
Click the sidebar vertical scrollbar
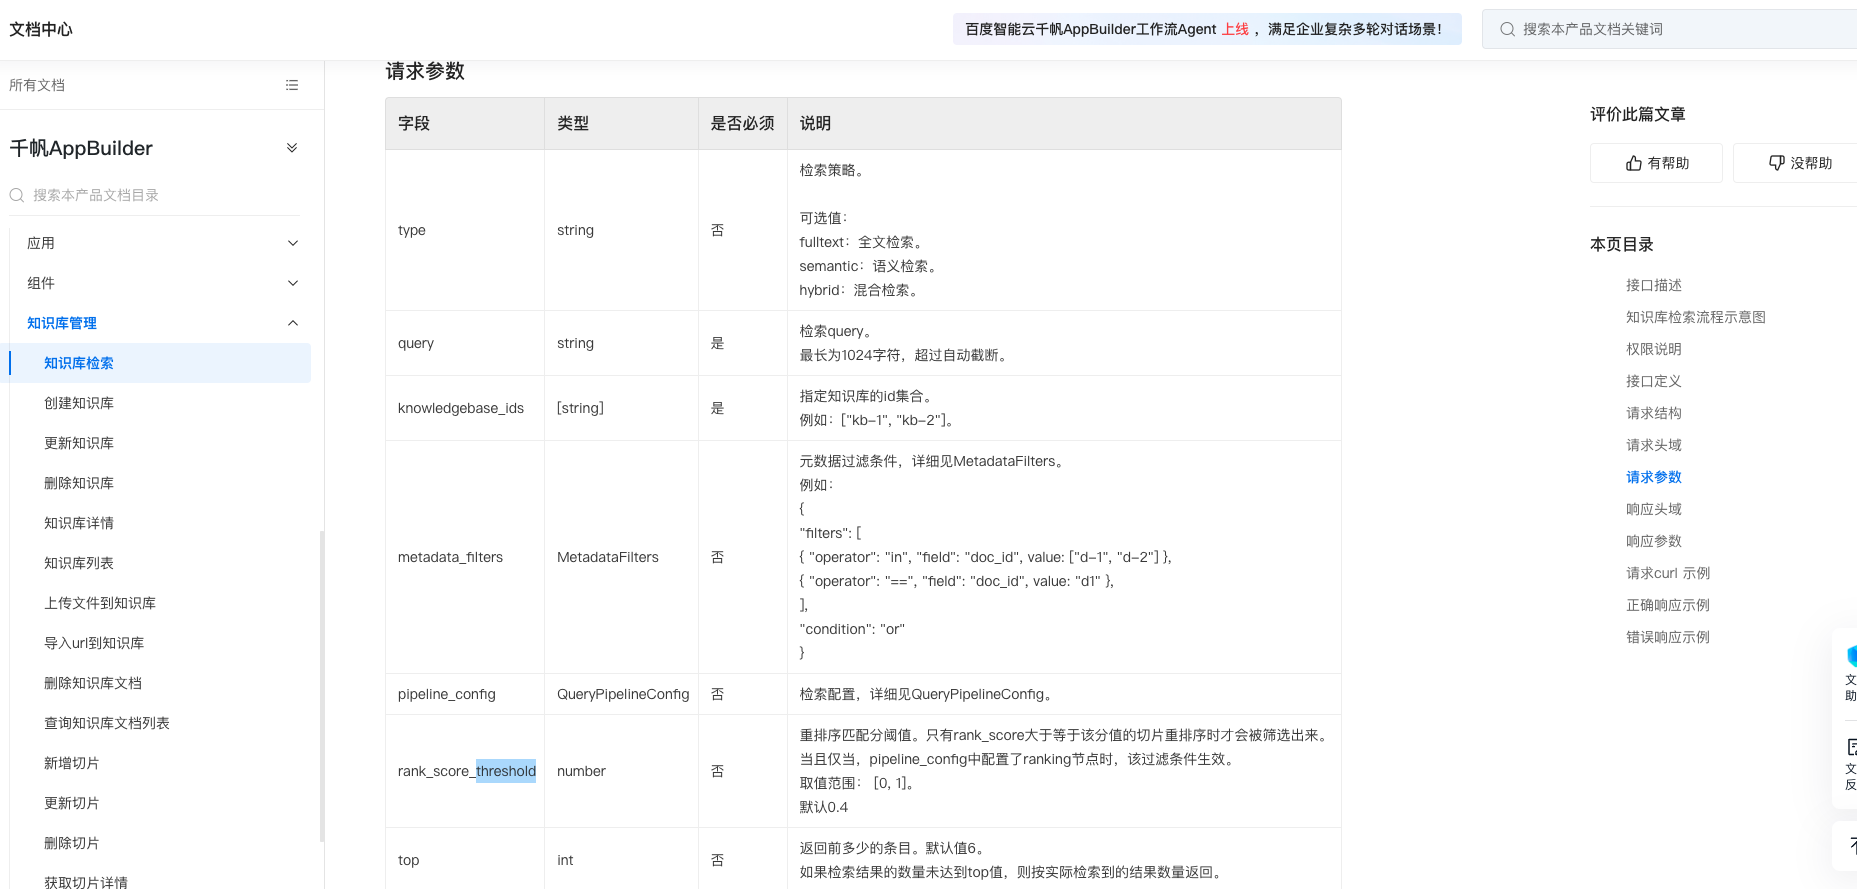coord(322,686)
